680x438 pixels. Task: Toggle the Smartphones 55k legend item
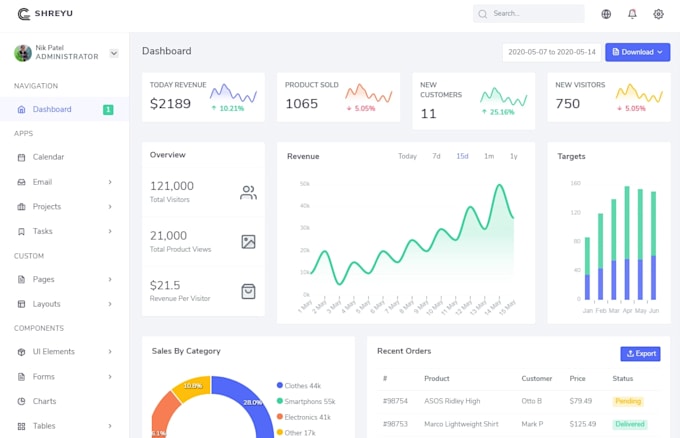coord(306,402)
